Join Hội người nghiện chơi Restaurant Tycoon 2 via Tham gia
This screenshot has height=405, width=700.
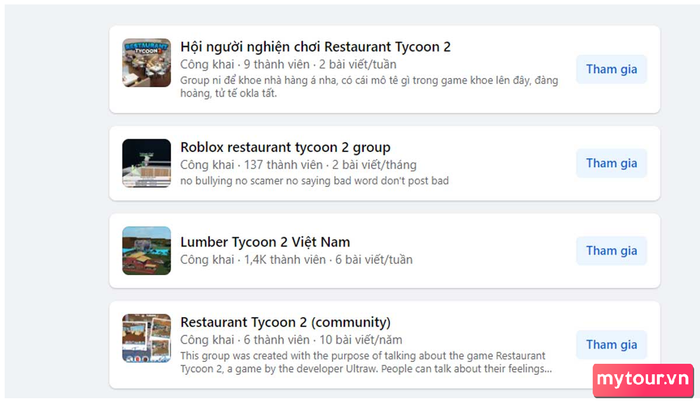tap(611, 69)
